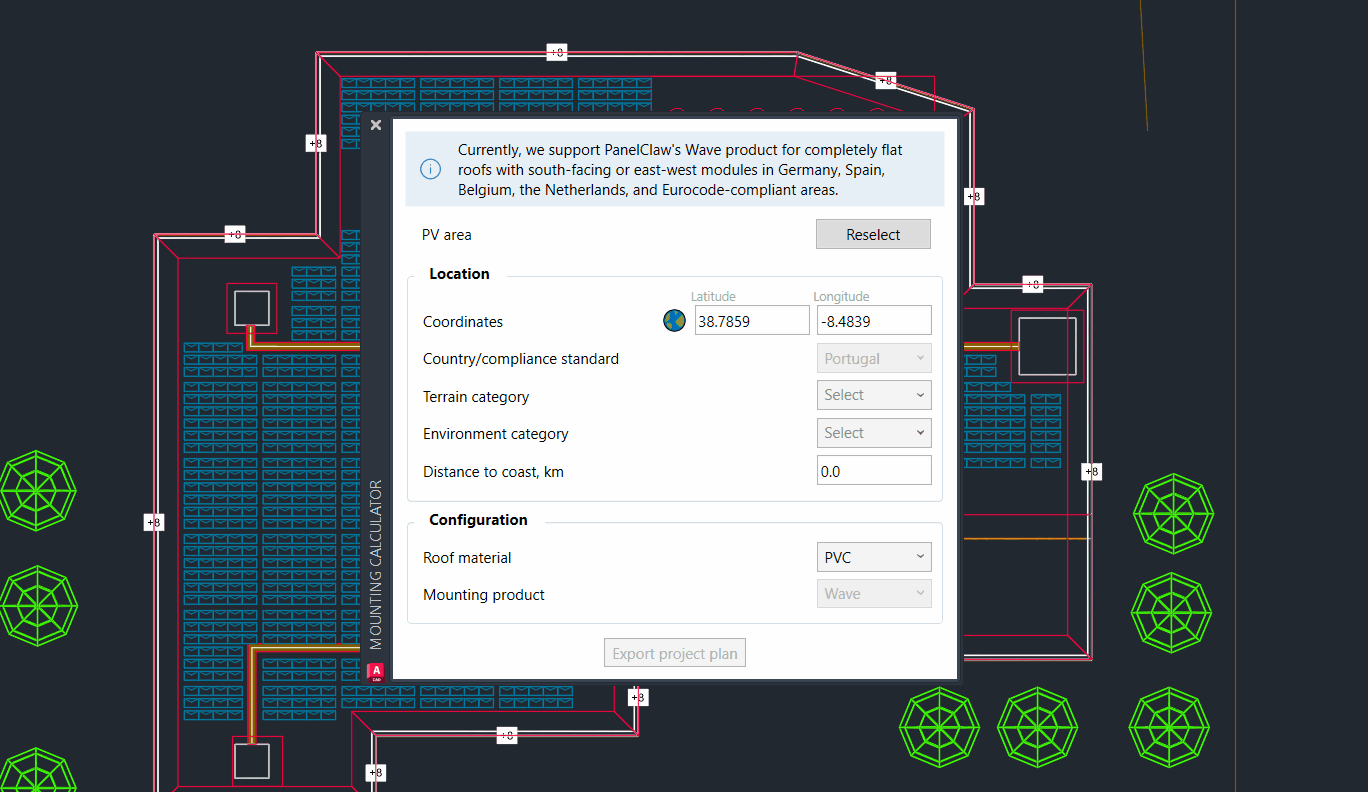Open the Roof material PVC dropdown

pyautogui.click(x=874, y=557)
